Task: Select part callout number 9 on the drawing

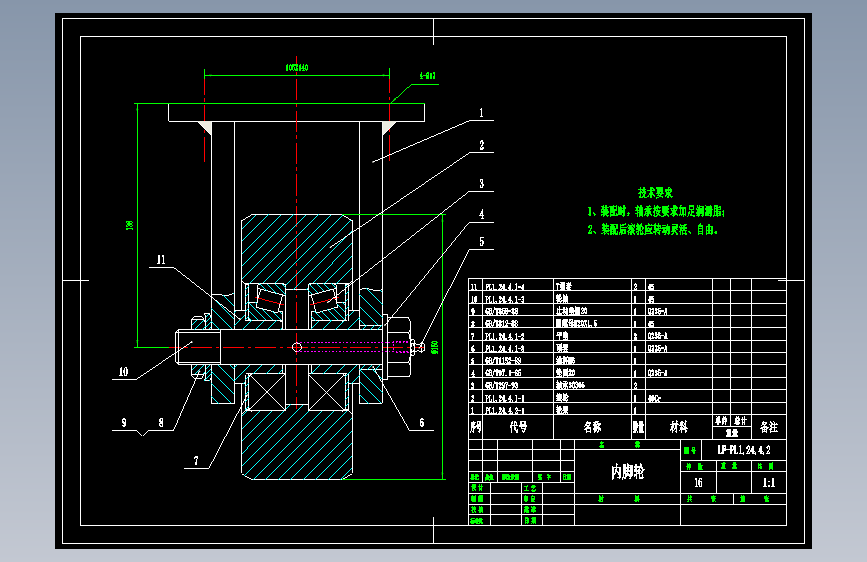Action: pos(124,423)
